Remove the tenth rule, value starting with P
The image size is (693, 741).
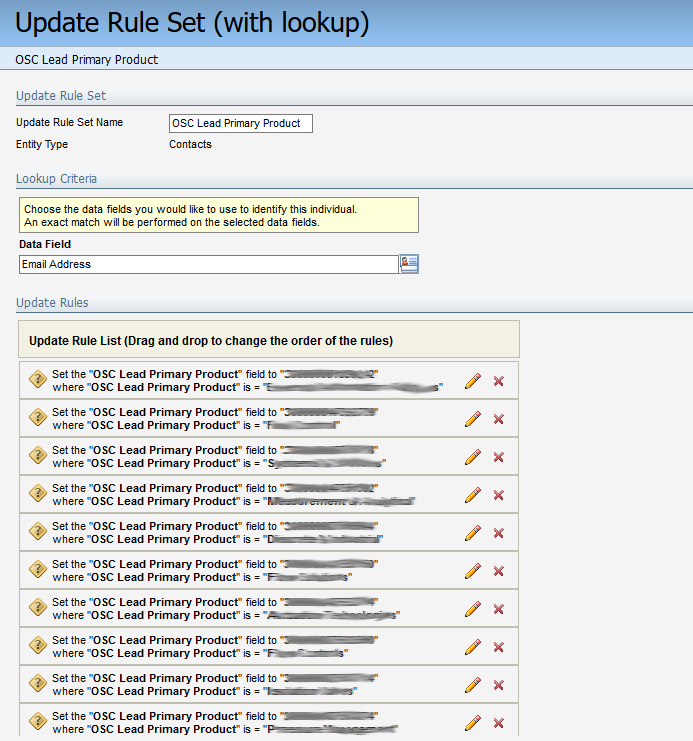tap(498, 724)
